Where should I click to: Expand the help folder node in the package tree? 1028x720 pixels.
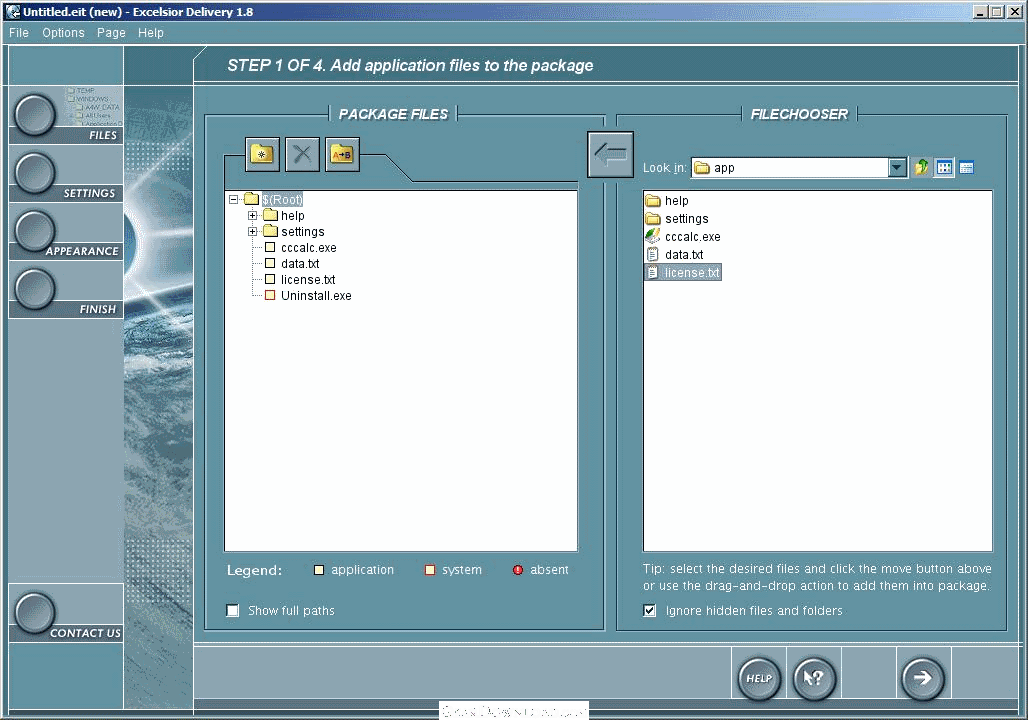252,215
